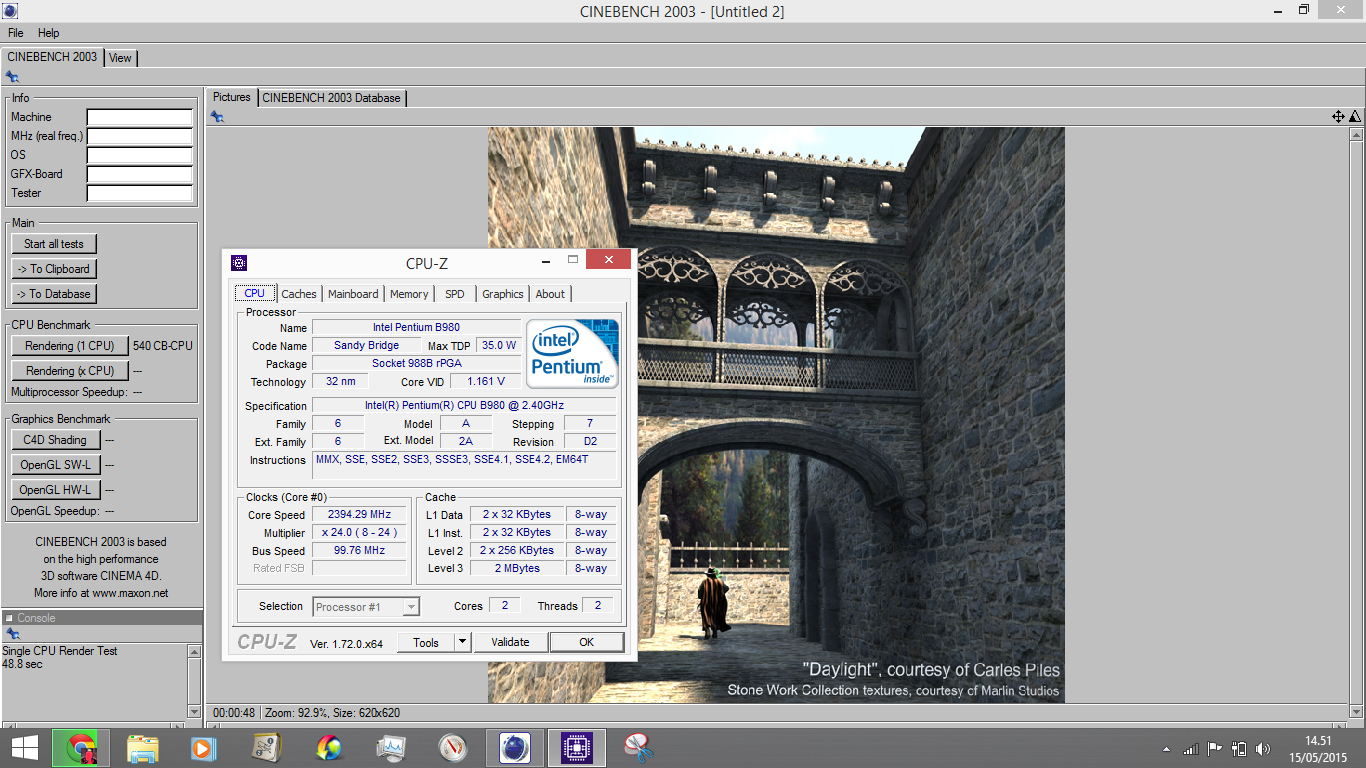Click the picture view scrollbar down arrow
The image size is (1366, 768).
pos(1356,711)
